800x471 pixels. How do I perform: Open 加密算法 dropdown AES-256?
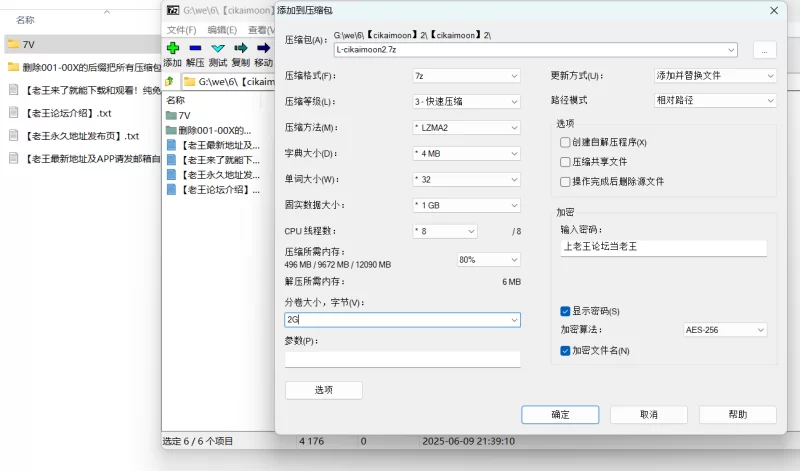pos(725,330)
